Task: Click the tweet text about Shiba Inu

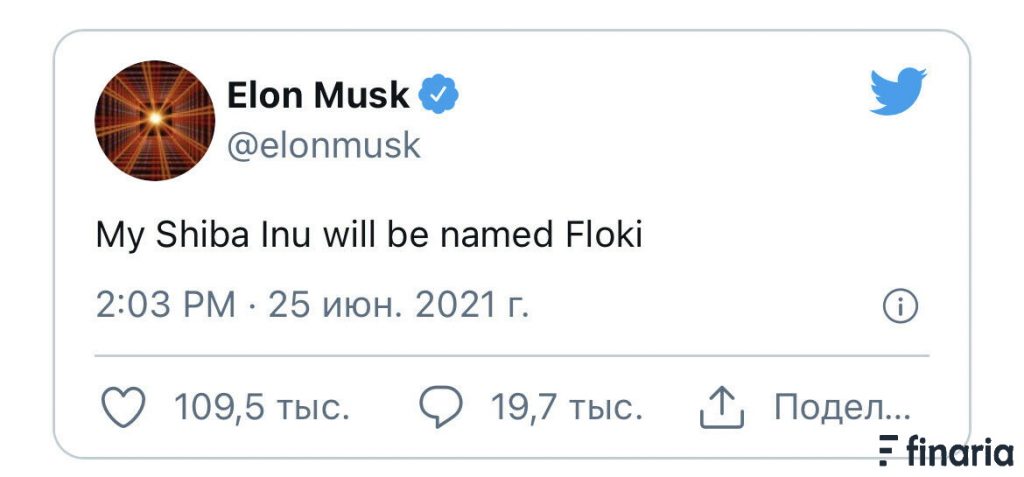Action: [x=370, y=235]
